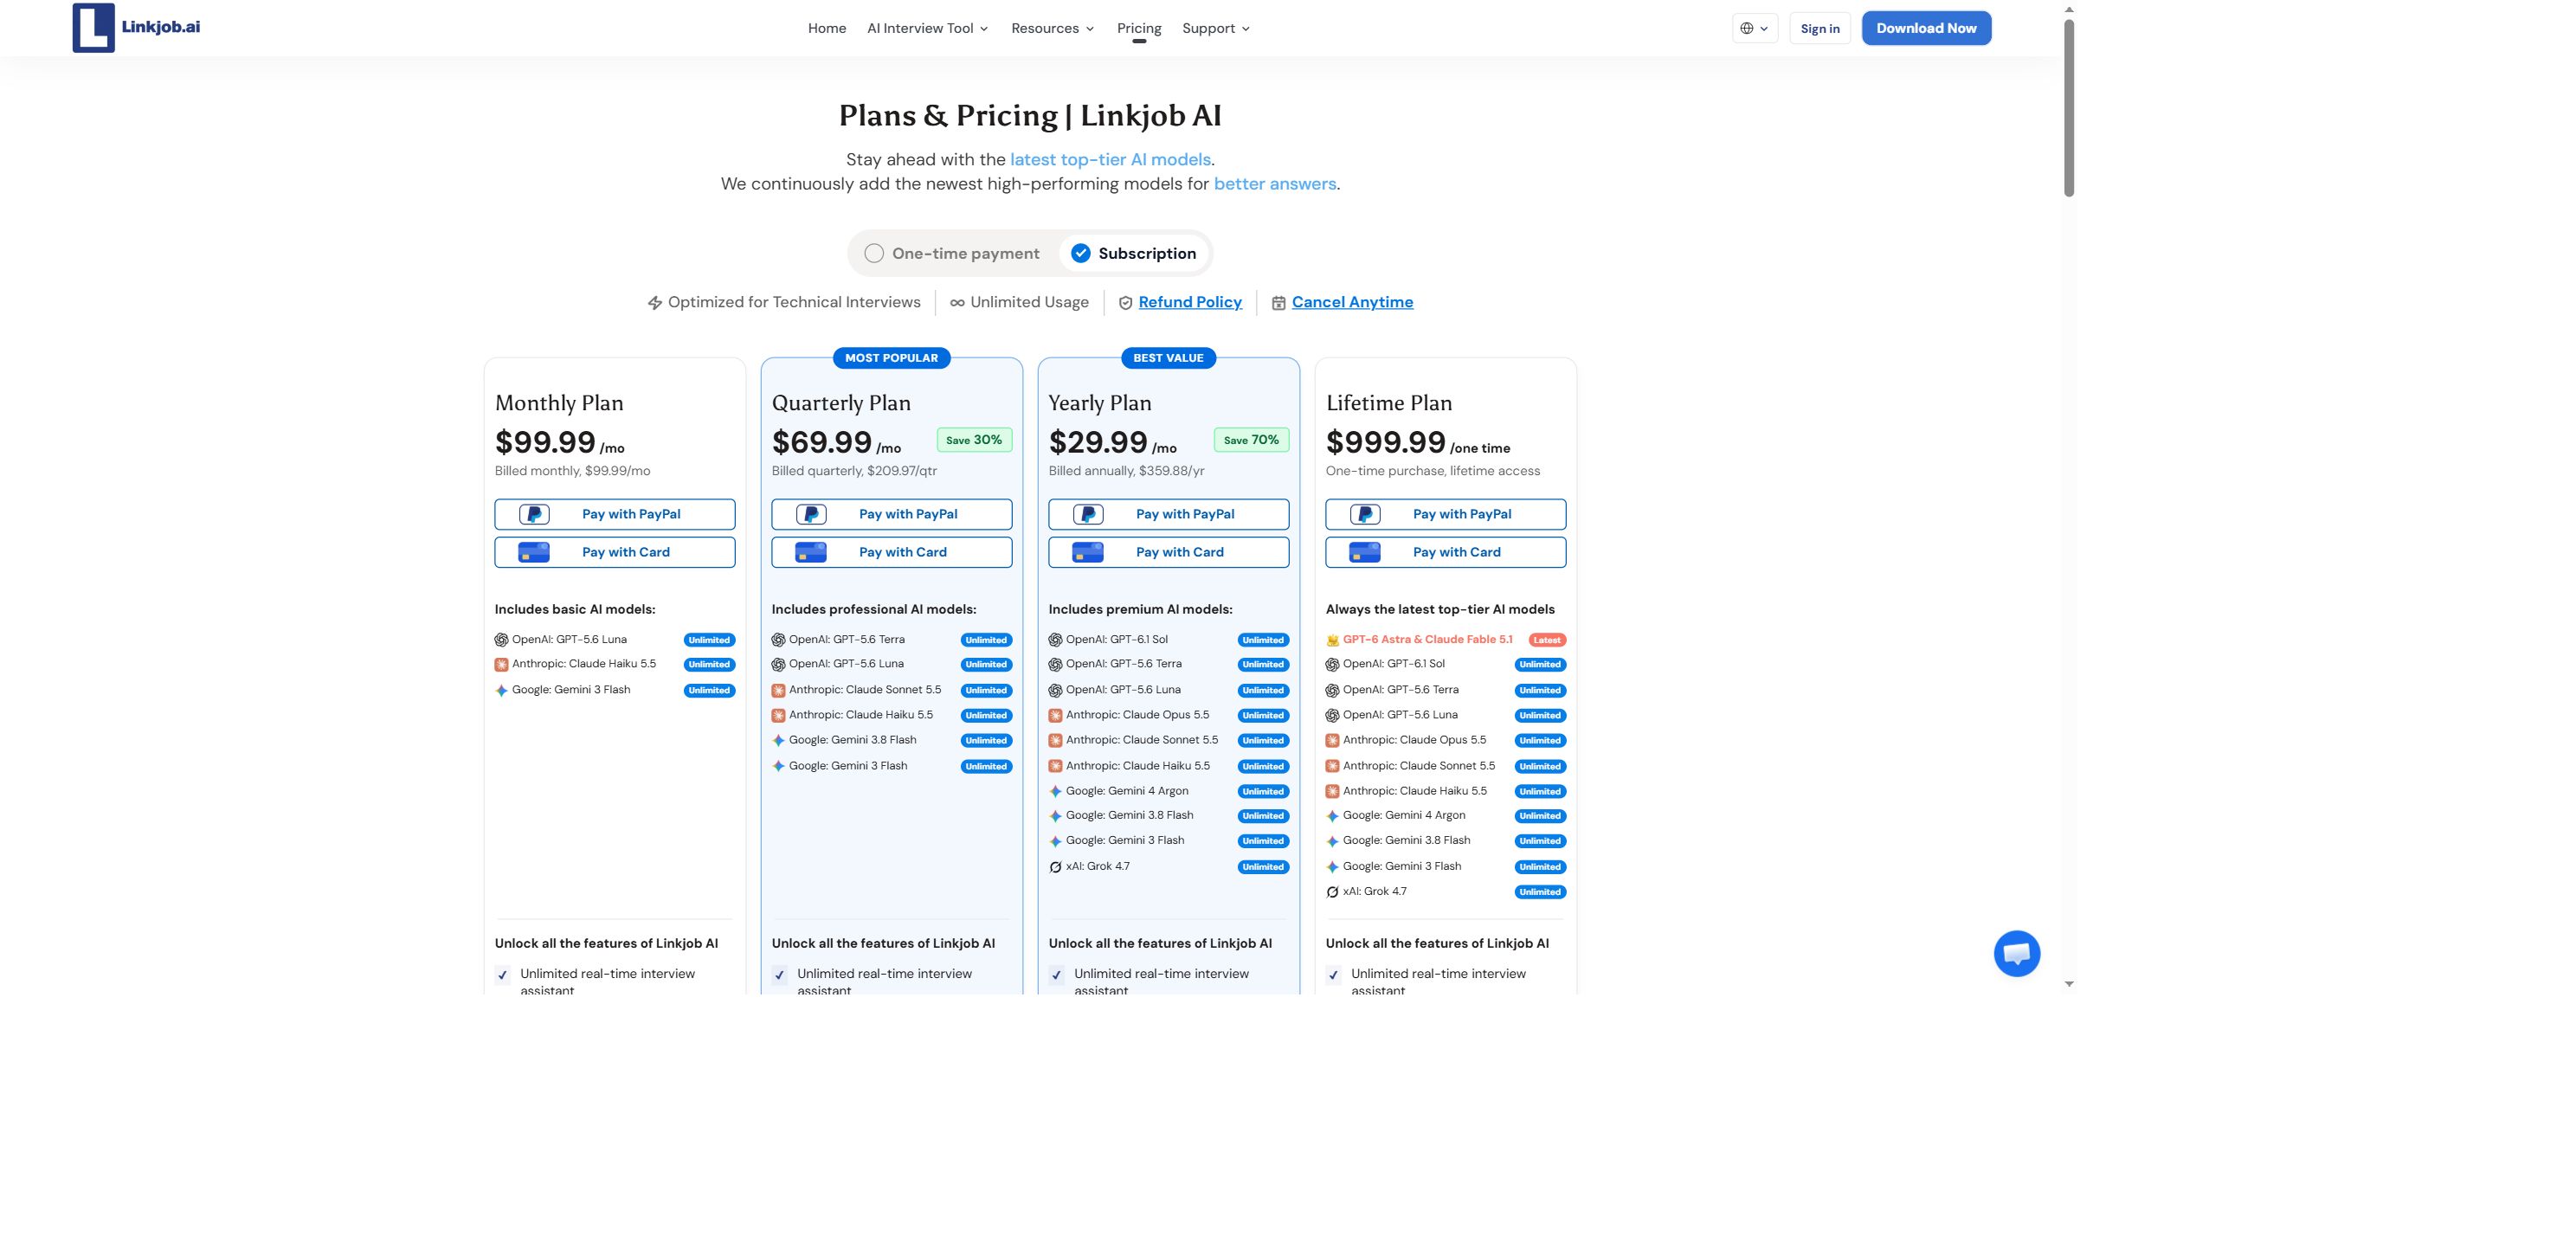Click the Linkjob.ai logo icon
The image size is (2576, 1242).
click(x=93, y=28)
